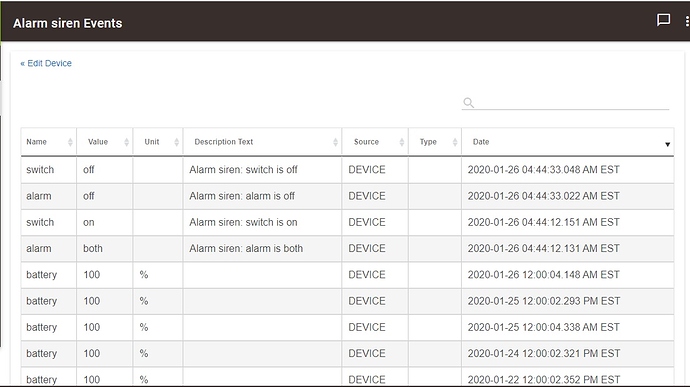
Task: Sort table by Source column
Action: click(366, 142)
